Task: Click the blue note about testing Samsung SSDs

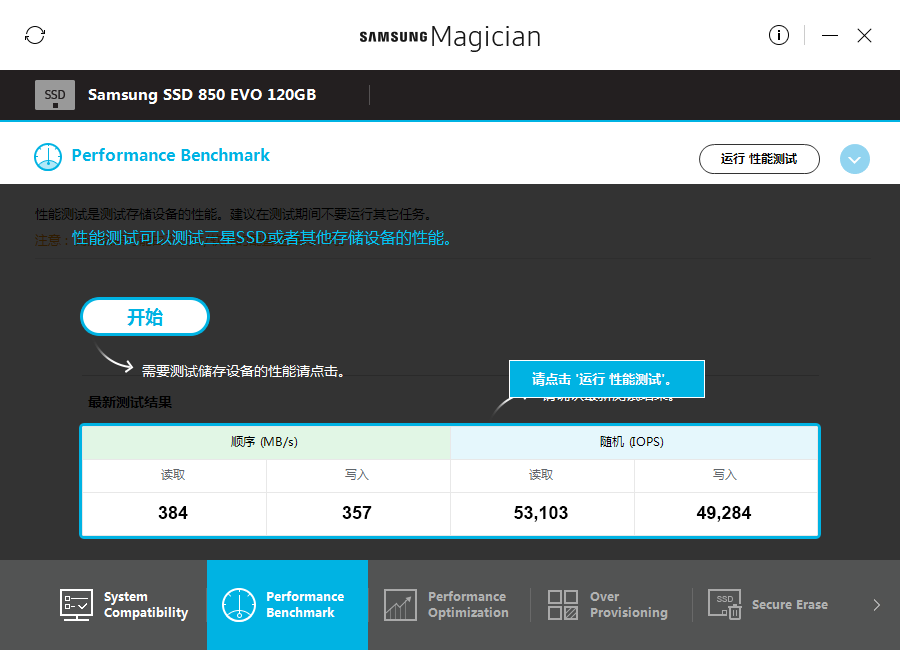Action: click(261, 238)
